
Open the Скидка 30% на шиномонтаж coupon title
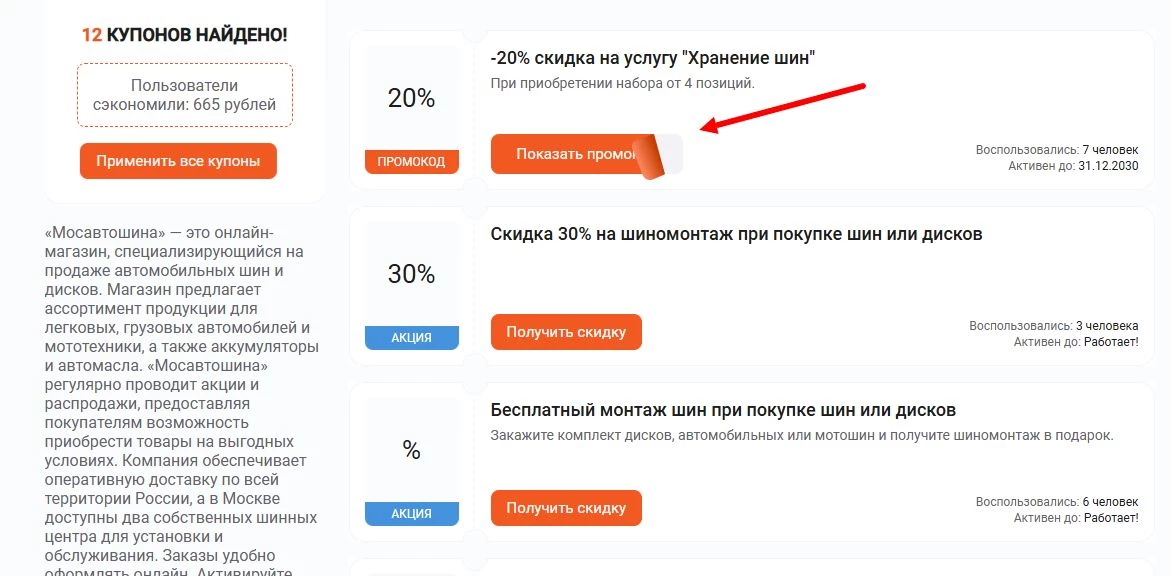736,234
